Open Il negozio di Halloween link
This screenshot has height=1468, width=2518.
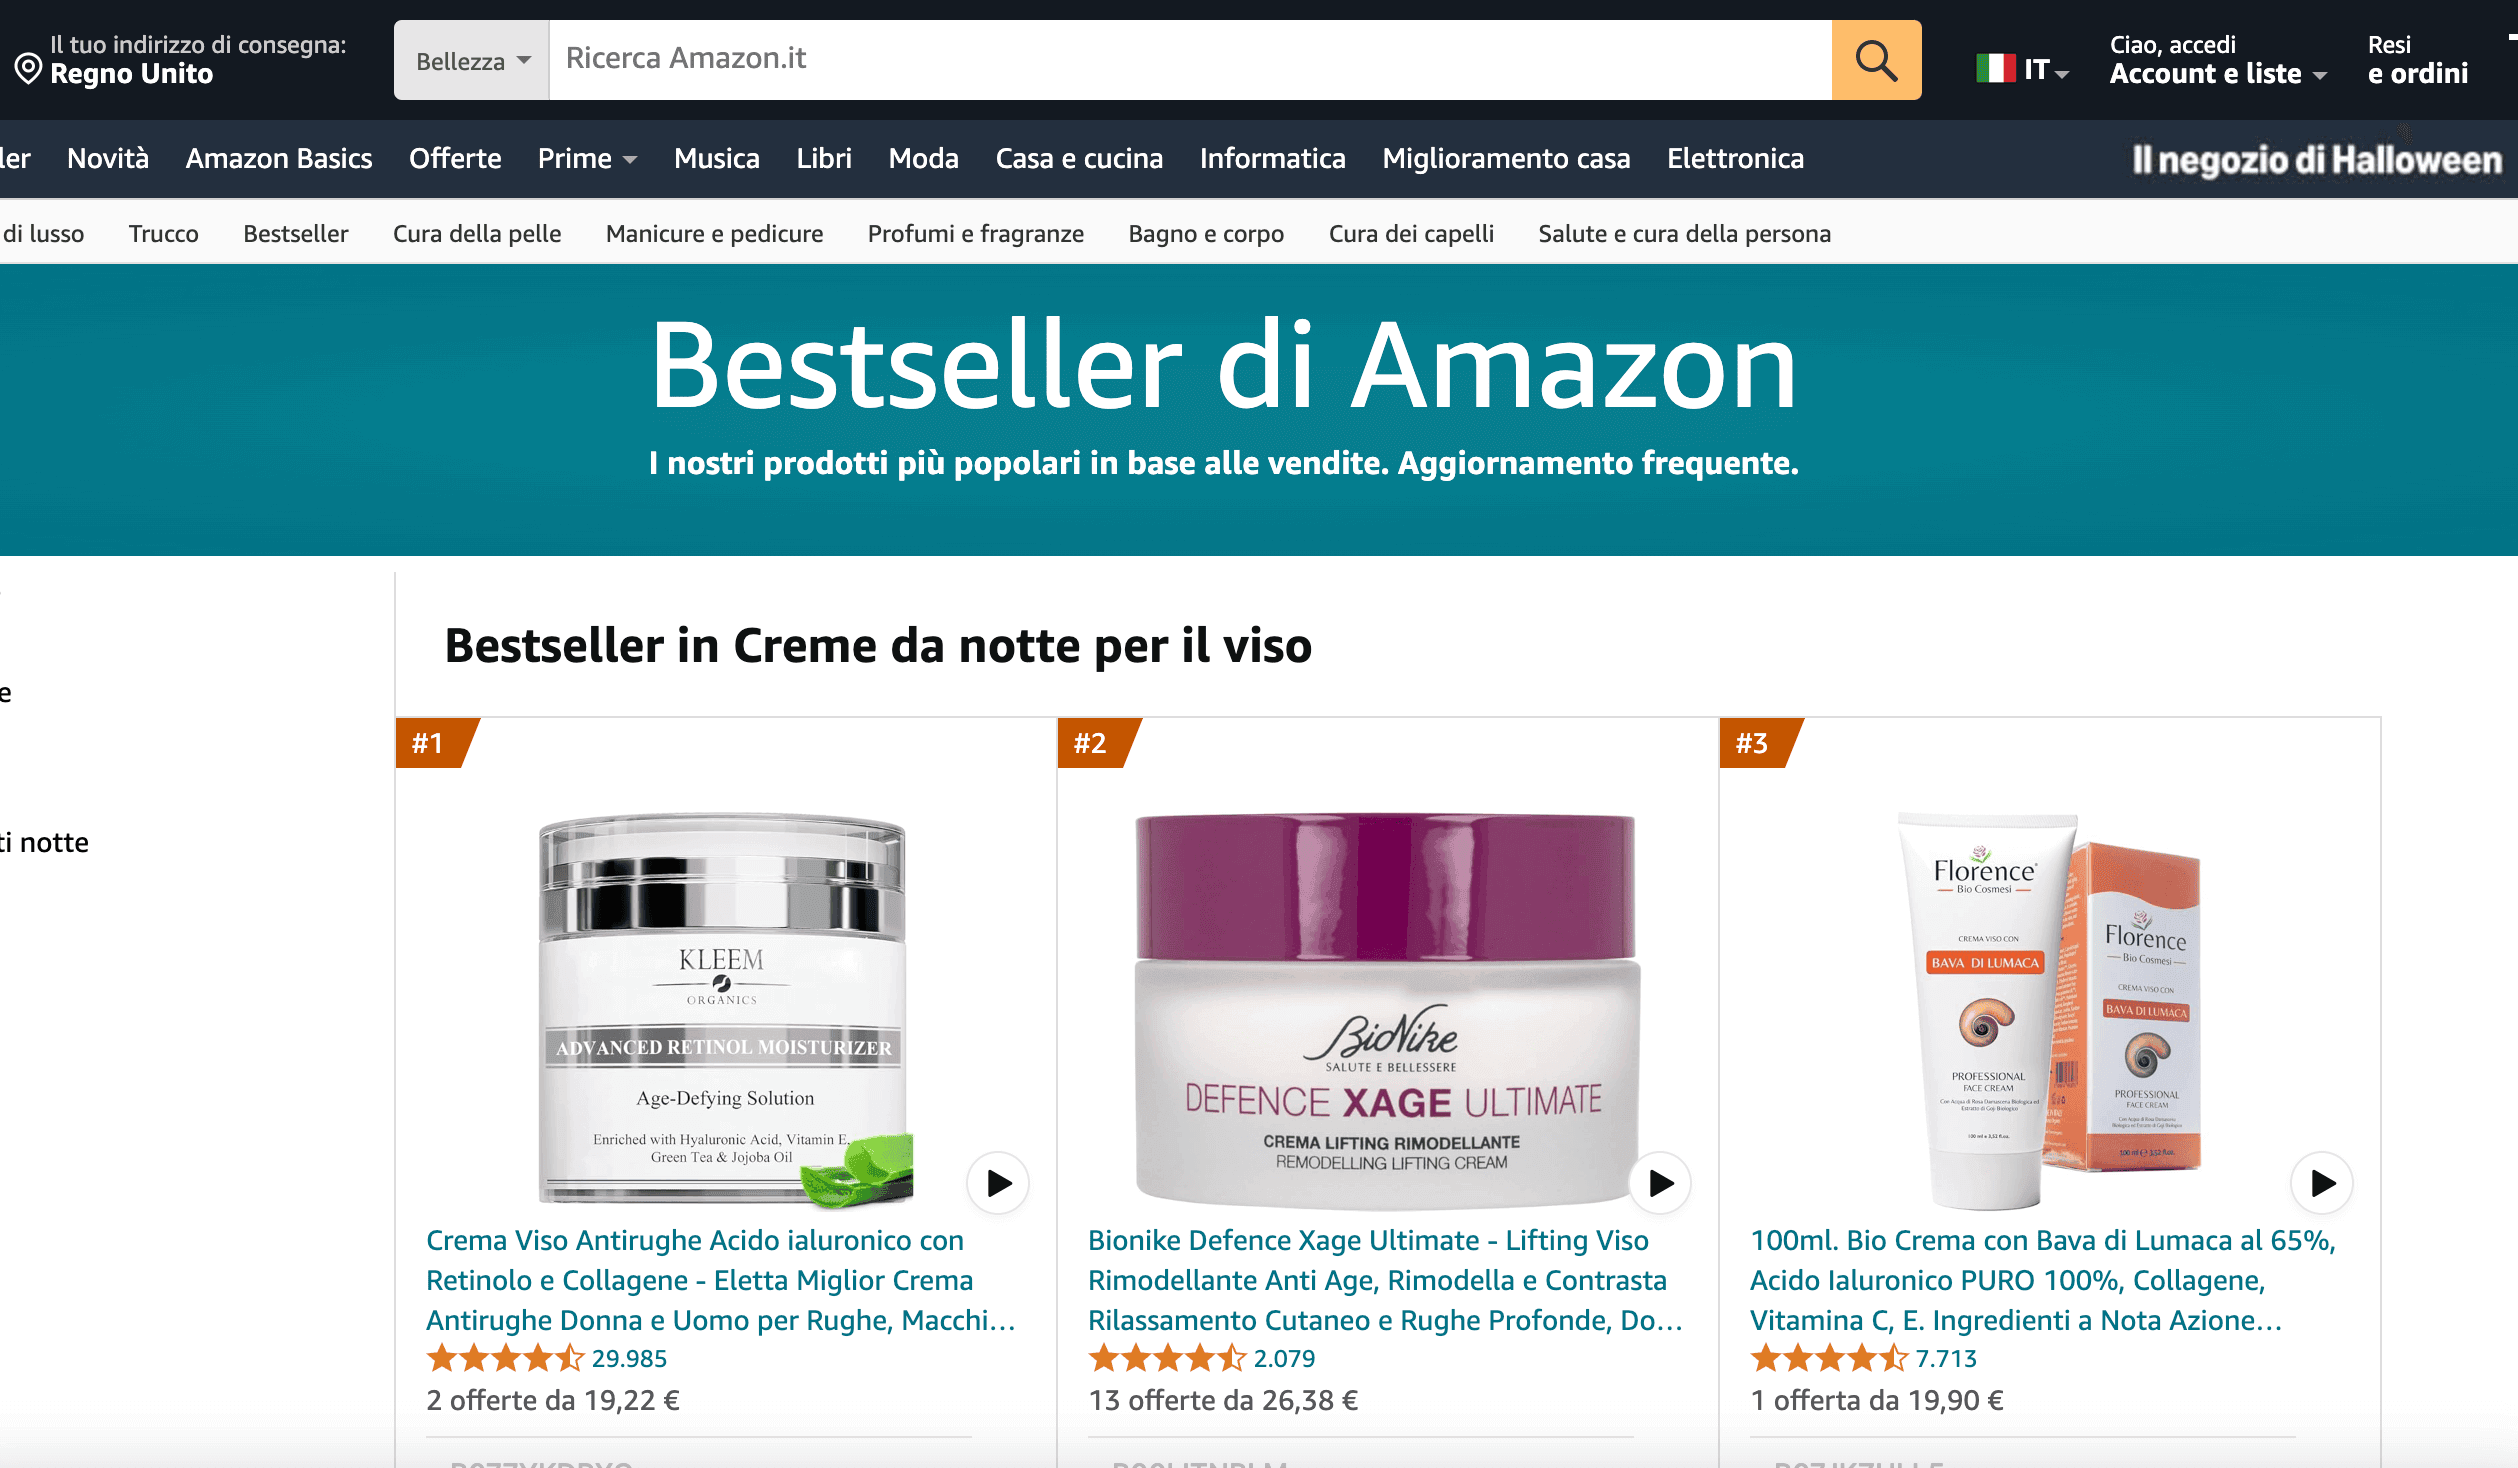click(2317, 160)
